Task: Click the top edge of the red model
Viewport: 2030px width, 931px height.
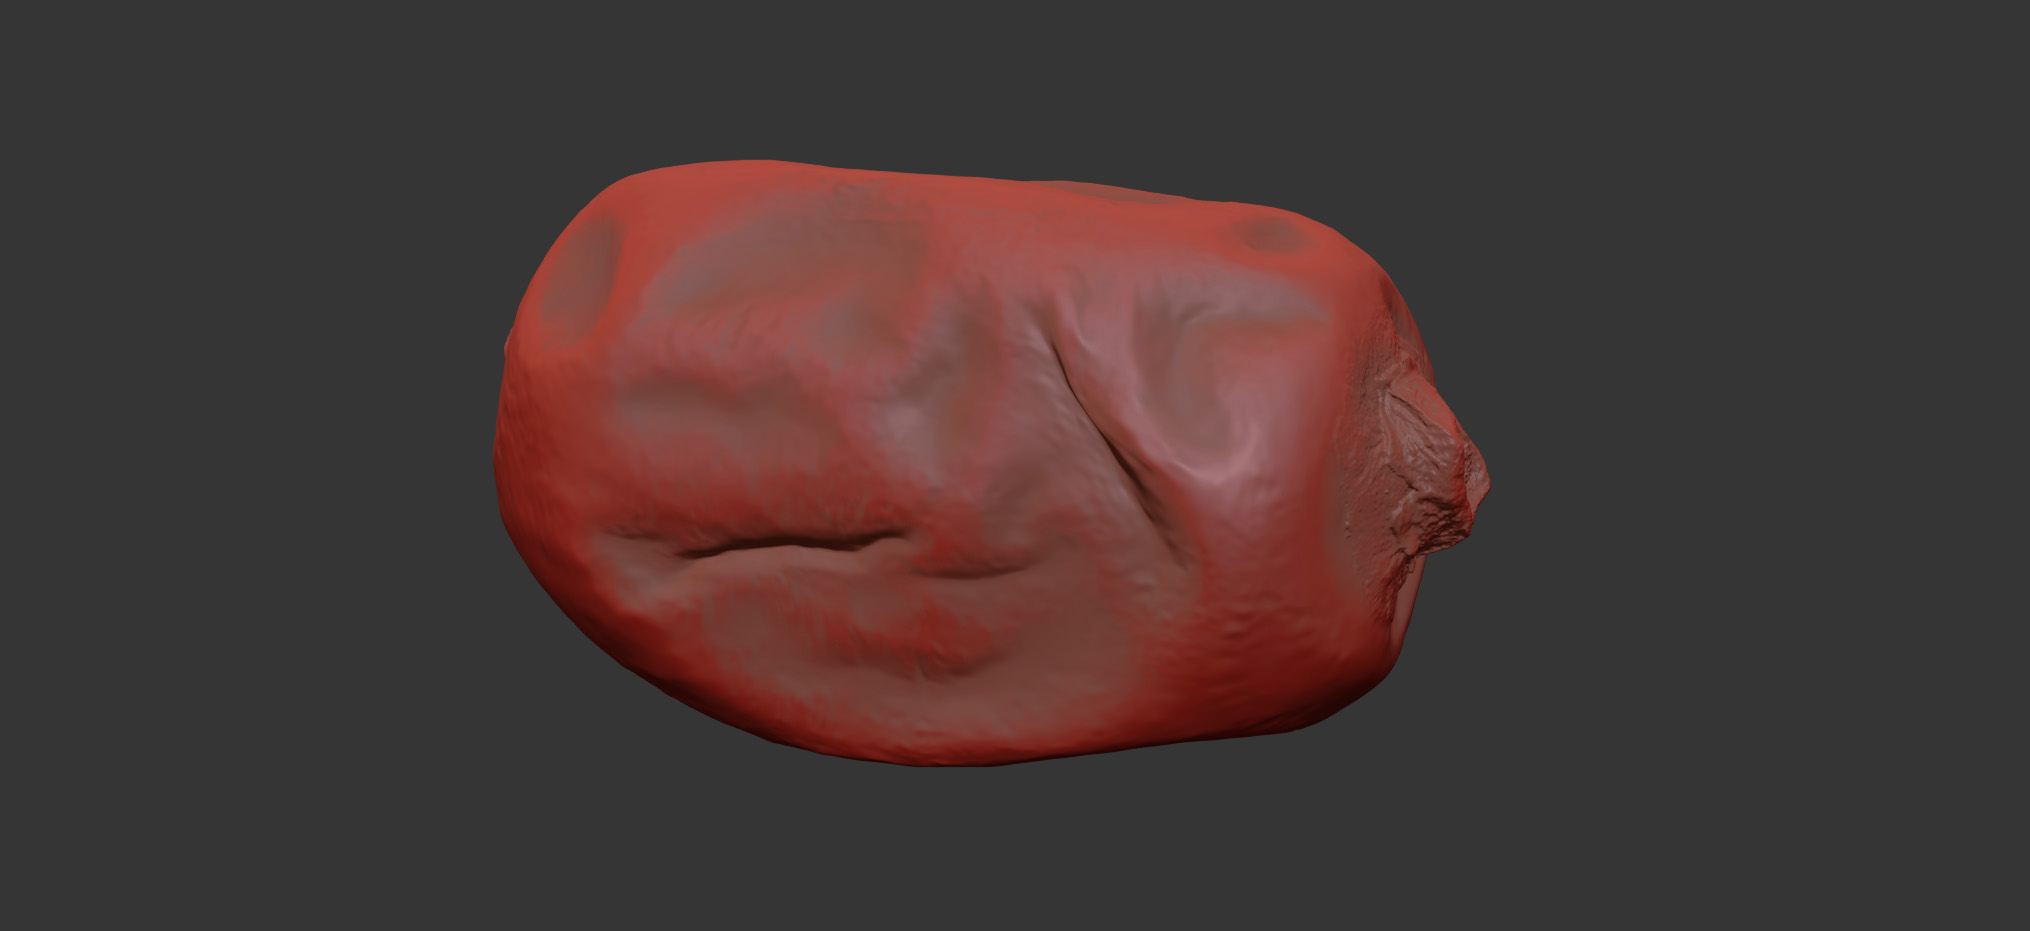Action: pyautogui.click(x=900, y=174)
